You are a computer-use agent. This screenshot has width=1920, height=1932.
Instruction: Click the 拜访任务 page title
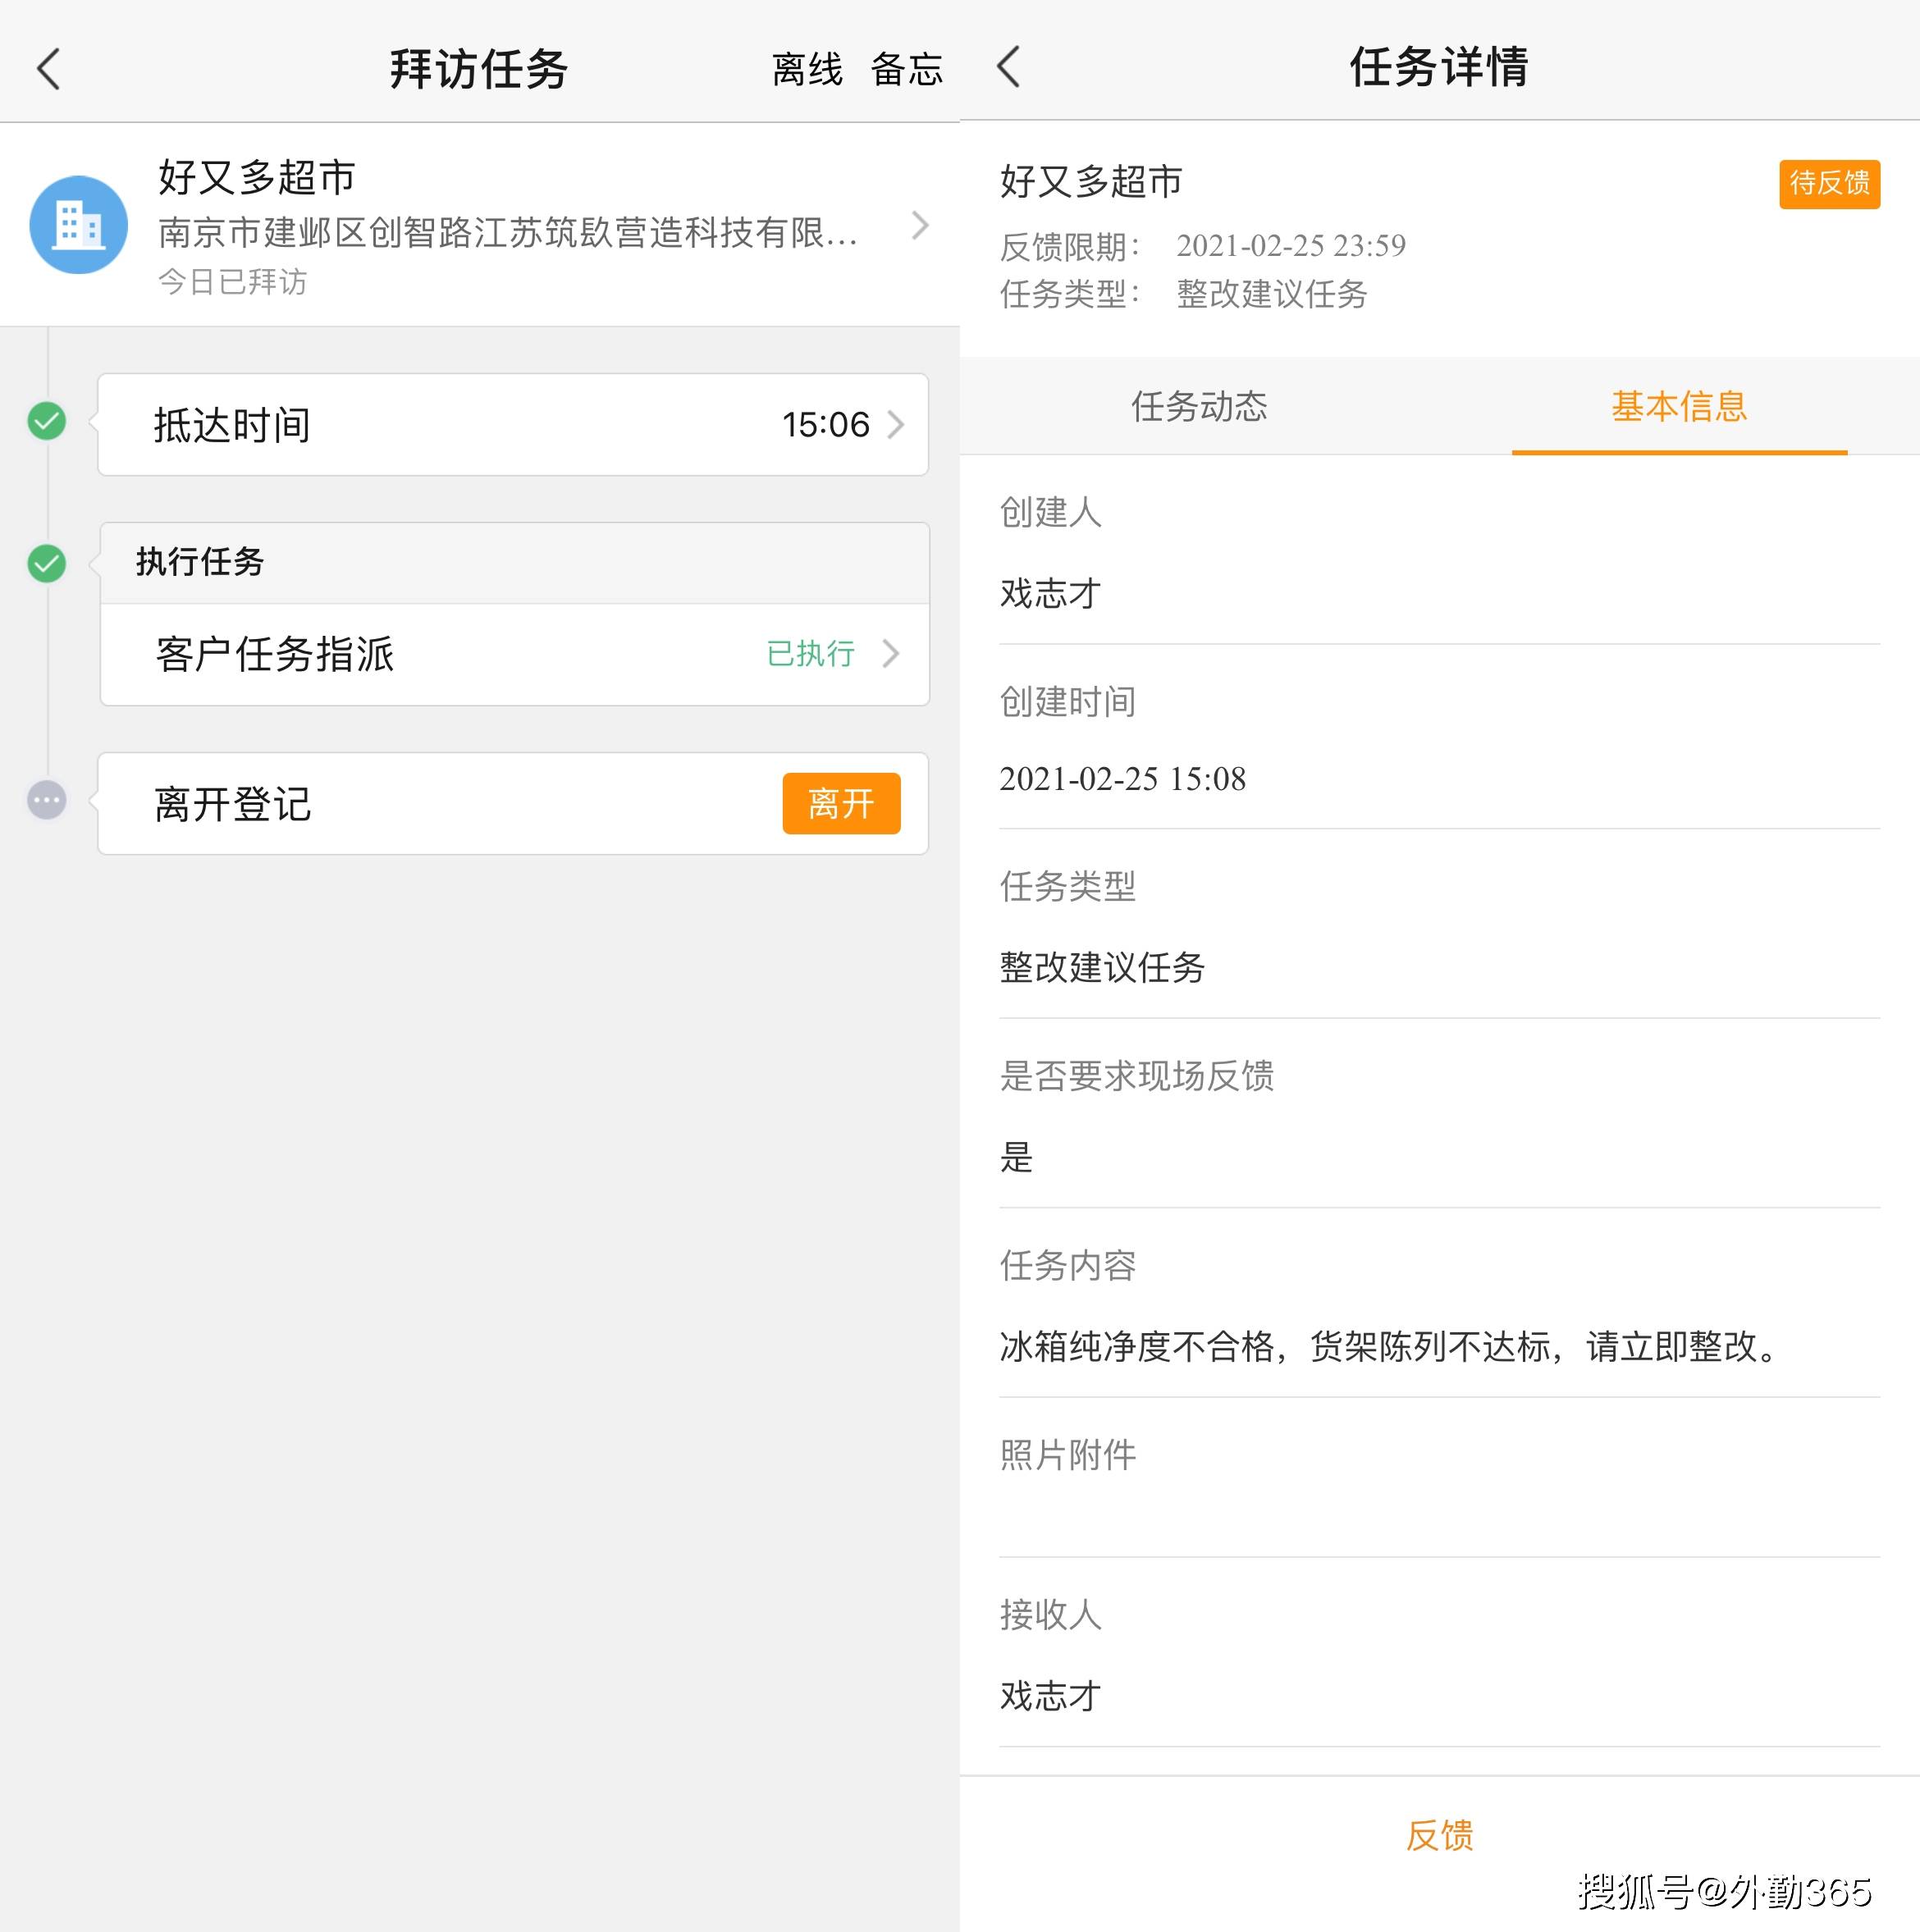click(479, 69)
